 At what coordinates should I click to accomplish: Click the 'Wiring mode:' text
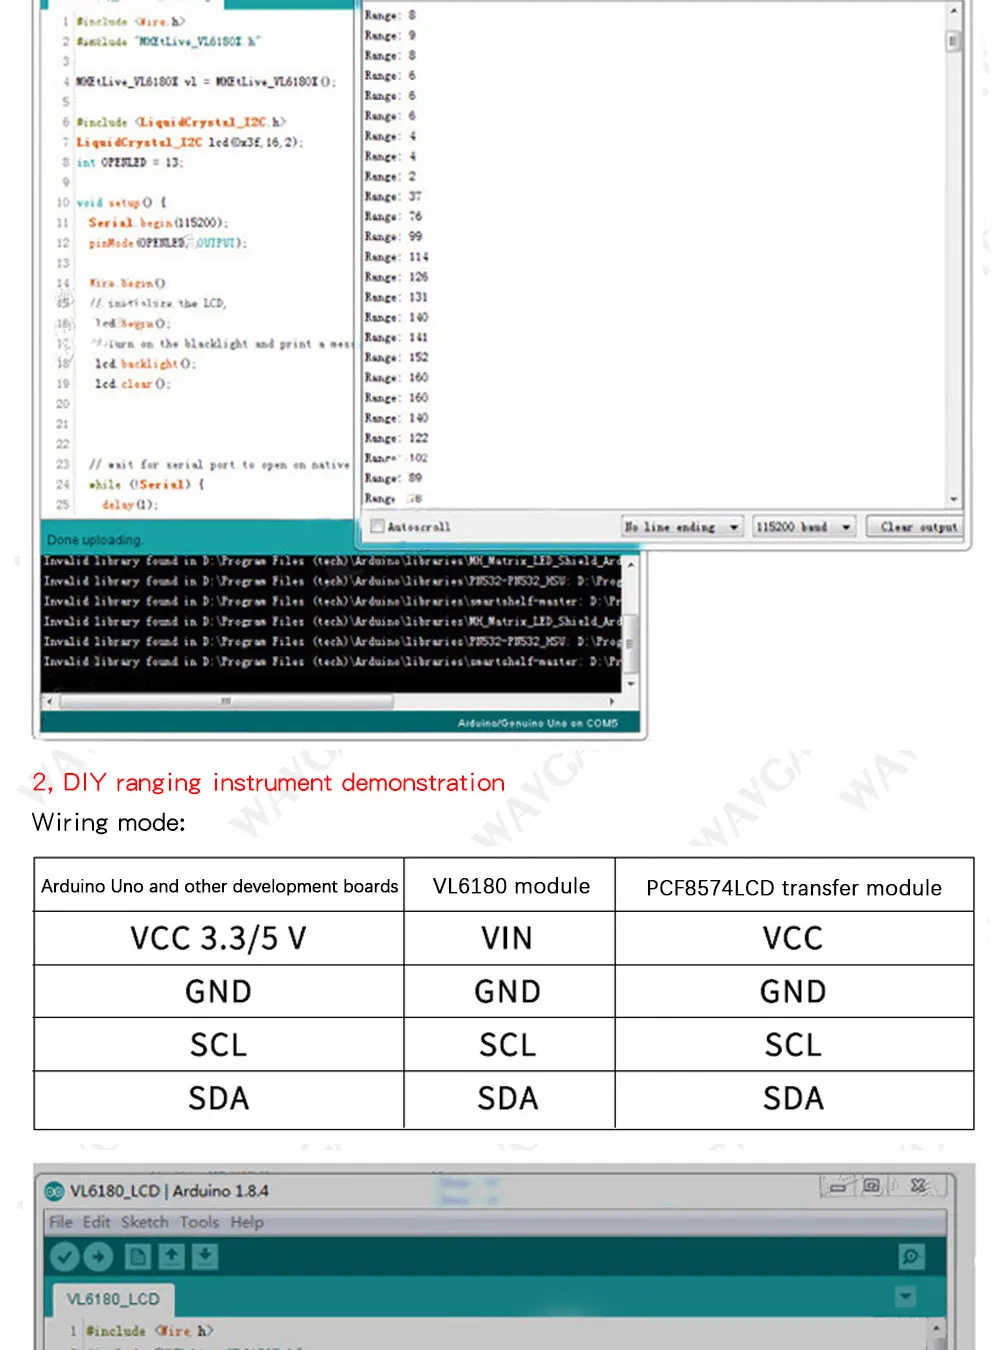click(109, 822)
